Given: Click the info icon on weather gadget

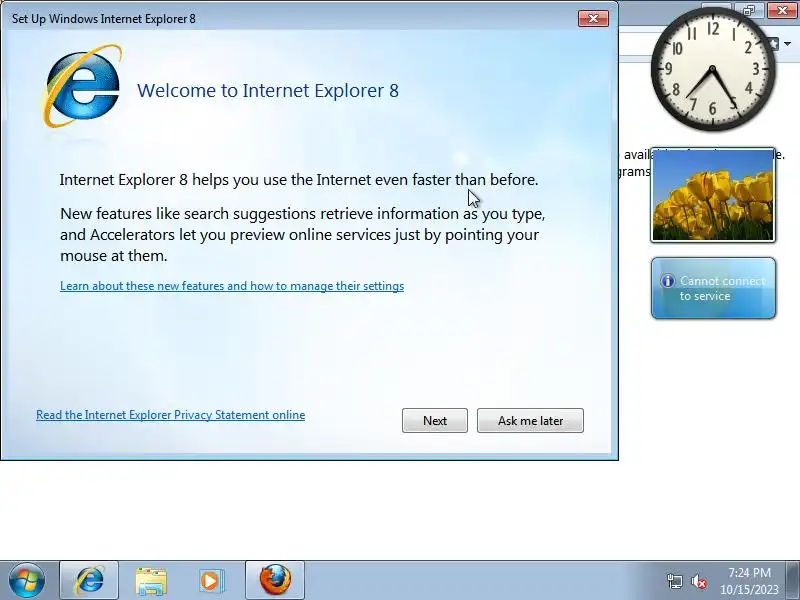Looking at the screenshot, I should coord(667,281).
